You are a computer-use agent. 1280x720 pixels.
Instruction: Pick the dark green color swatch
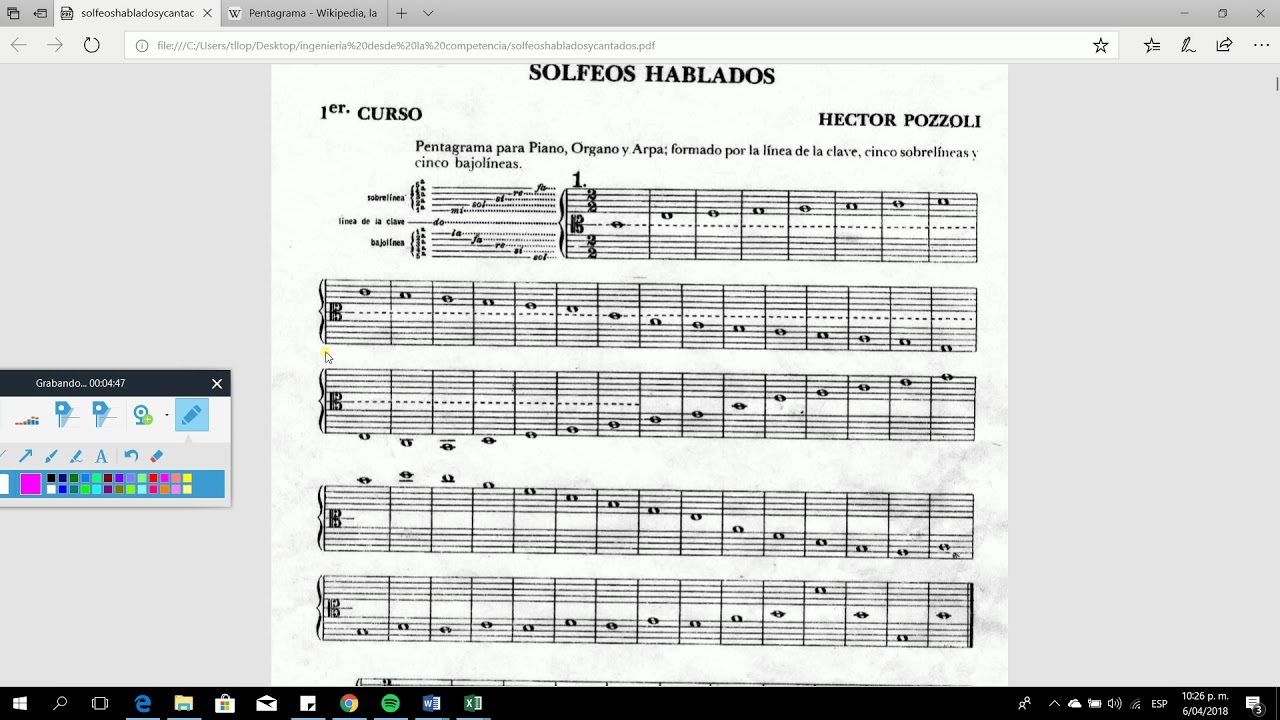(74, 478)
